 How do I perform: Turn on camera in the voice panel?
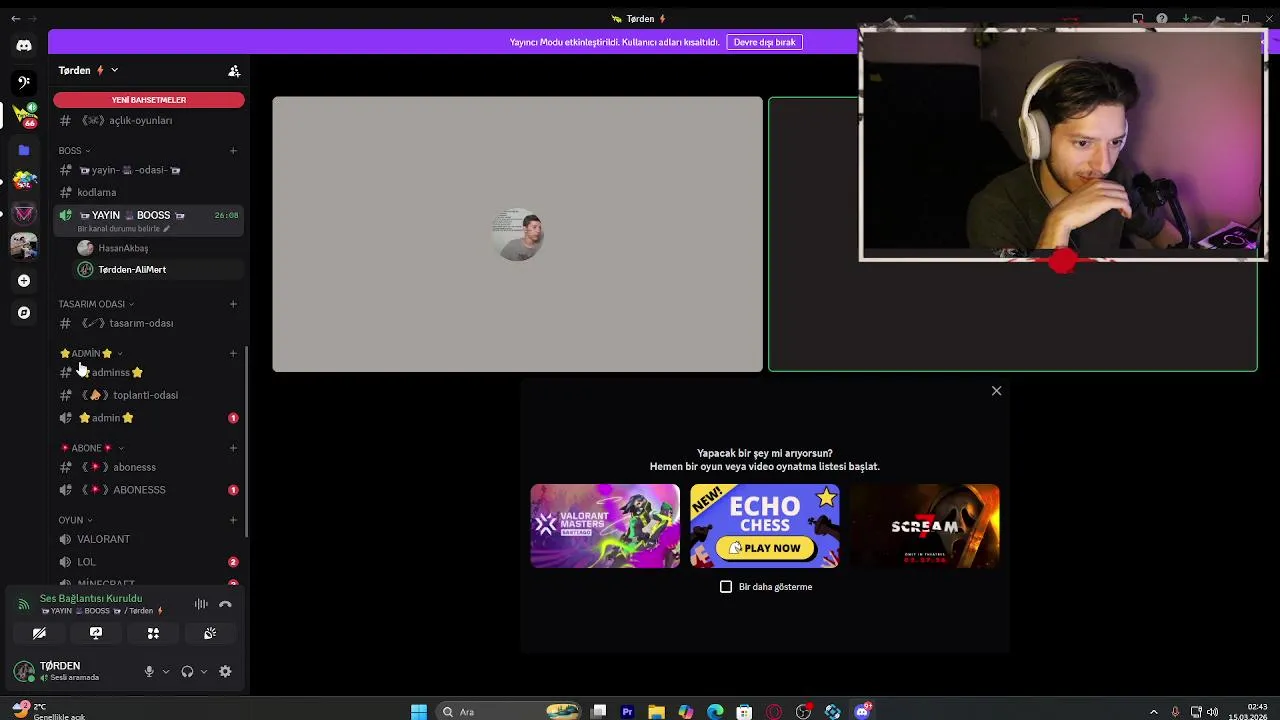pyautogui.click(x=39, y=633)
